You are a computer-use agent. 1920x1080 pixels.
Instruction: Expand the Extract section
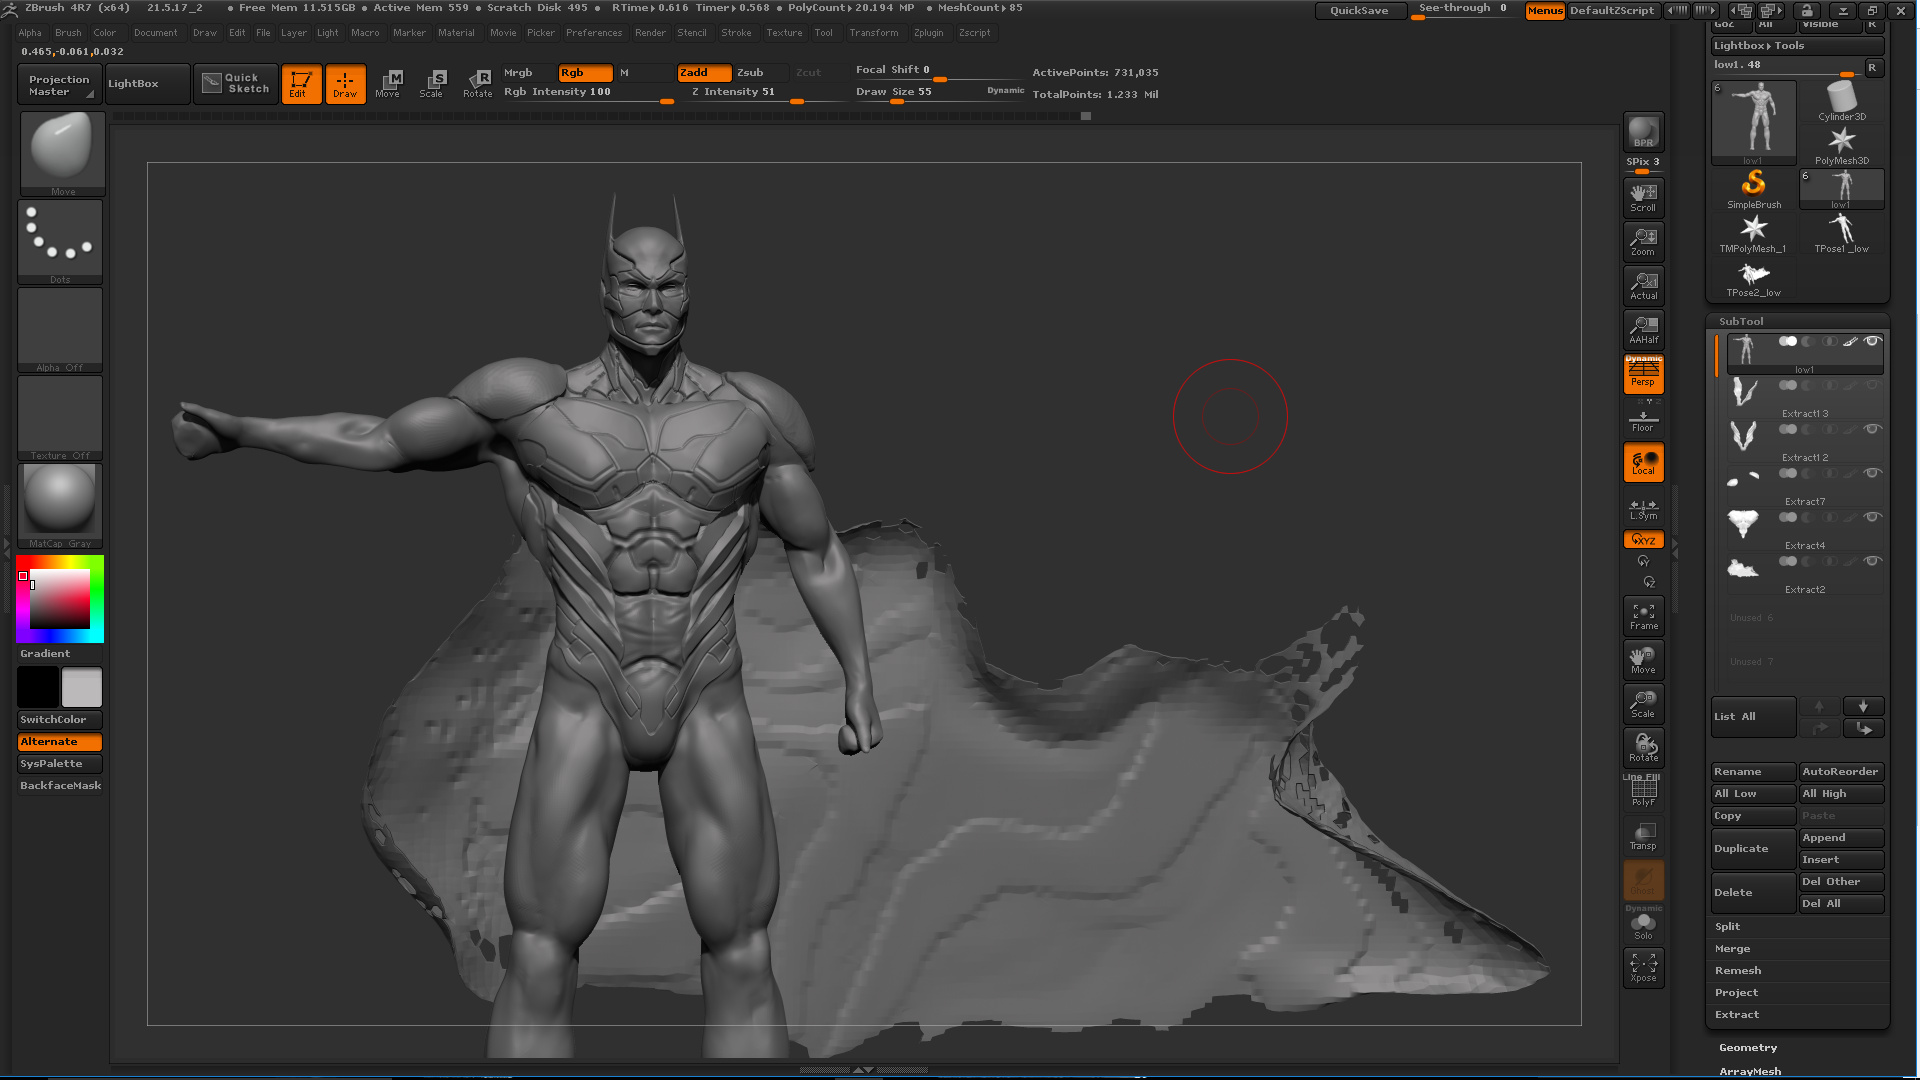tap(1737, 1015)
